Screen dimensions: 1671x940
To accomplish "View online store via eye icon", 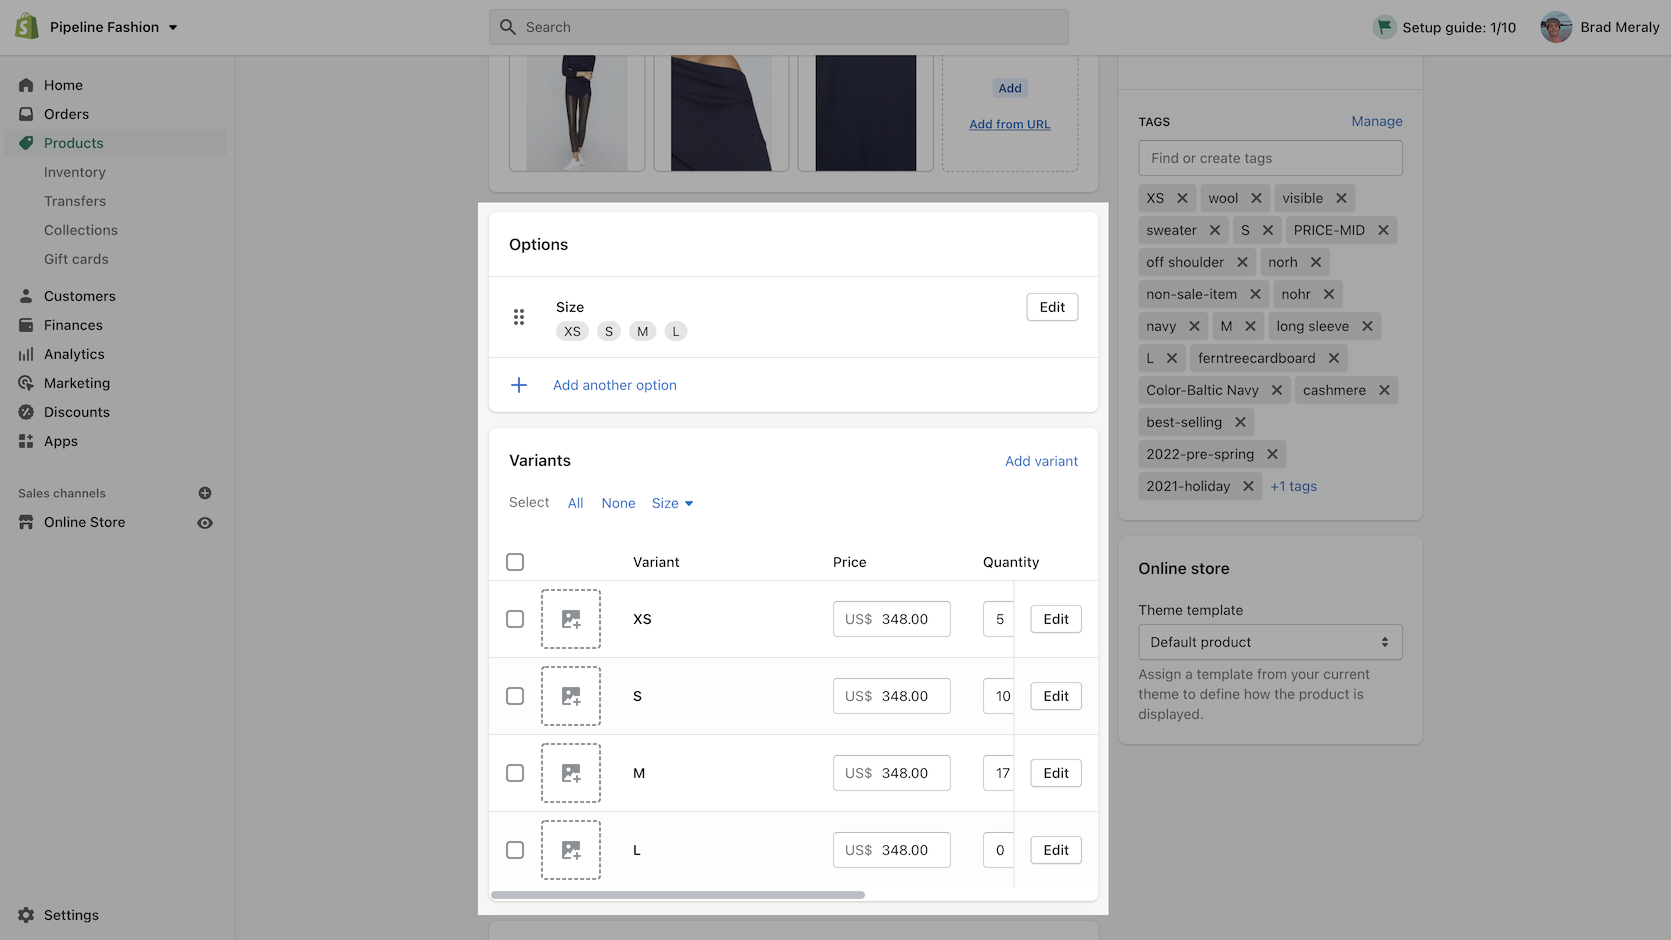I will pos(205,523).
